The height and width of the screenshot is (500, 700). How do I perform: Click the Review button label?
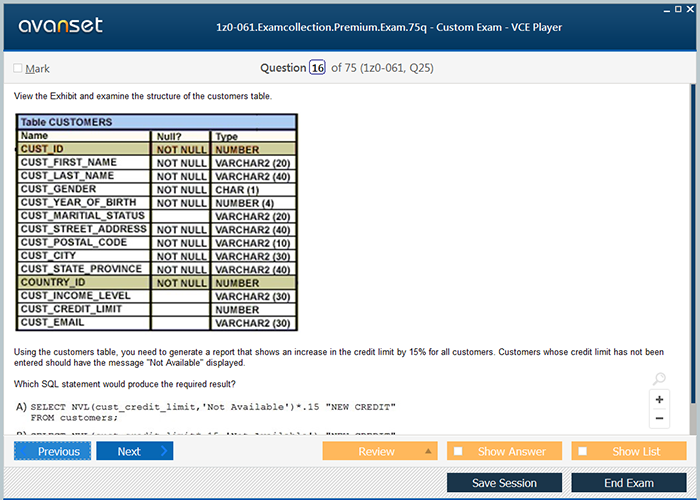coord(376,451)
